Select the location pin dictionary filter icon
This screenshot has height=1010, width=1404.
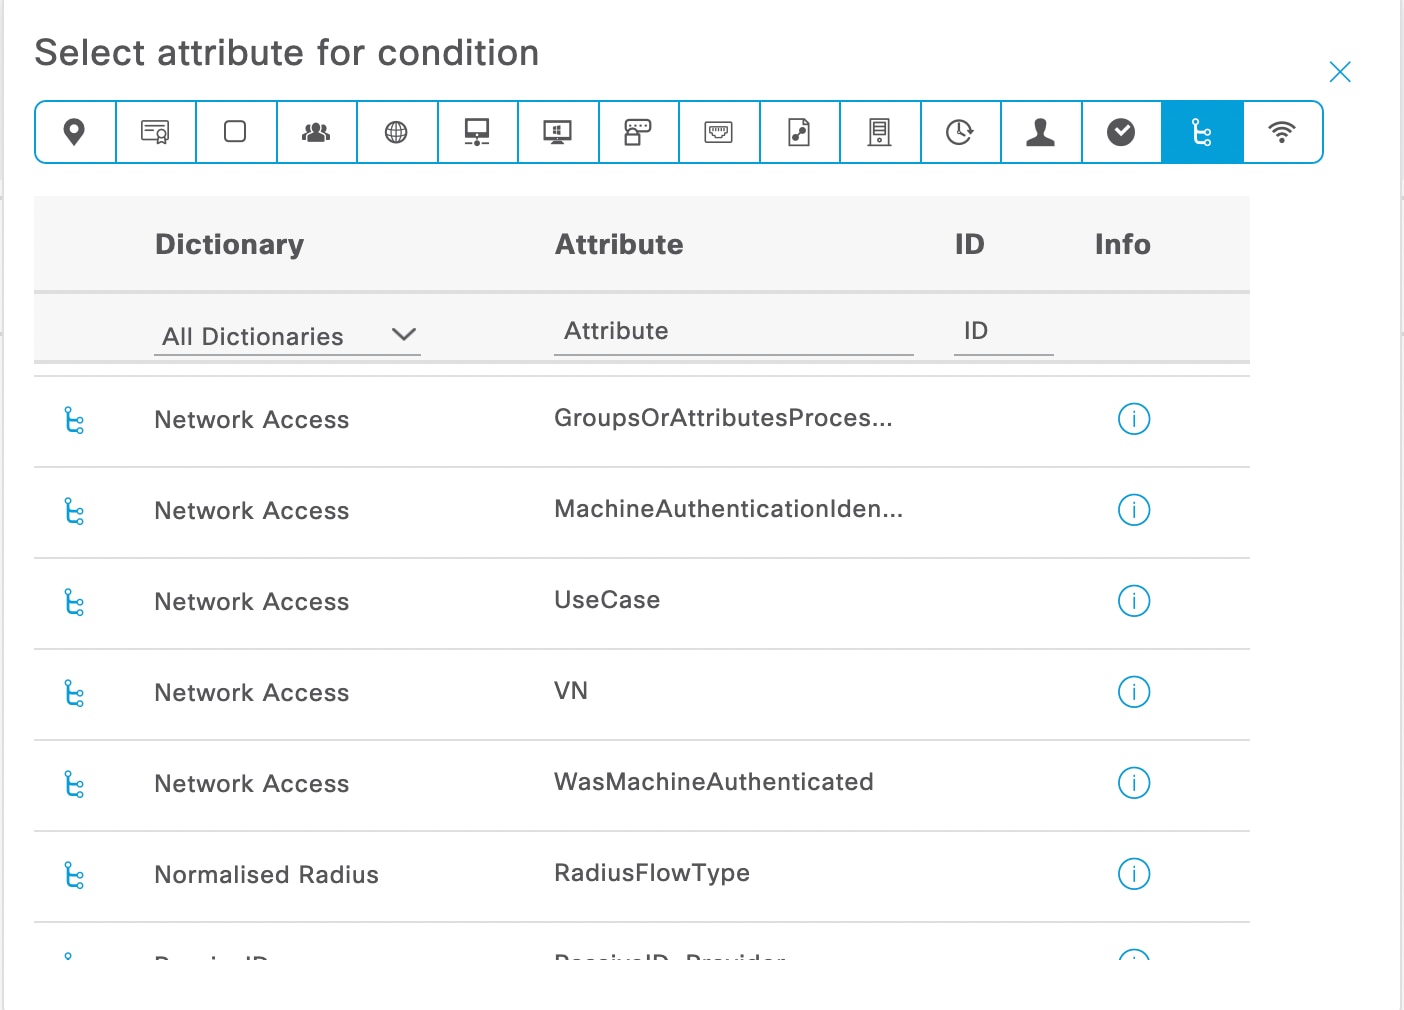(74, 131)
